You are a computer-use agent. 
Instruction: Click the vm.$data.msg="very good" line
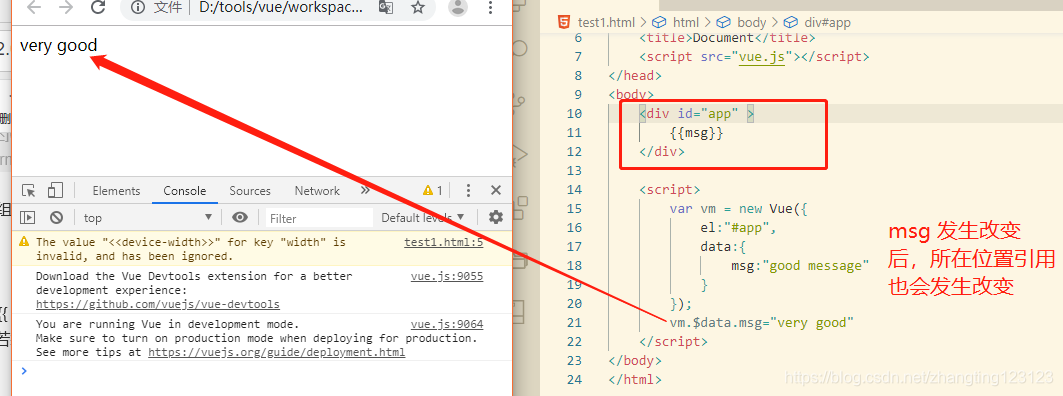(x=761, y=322)
